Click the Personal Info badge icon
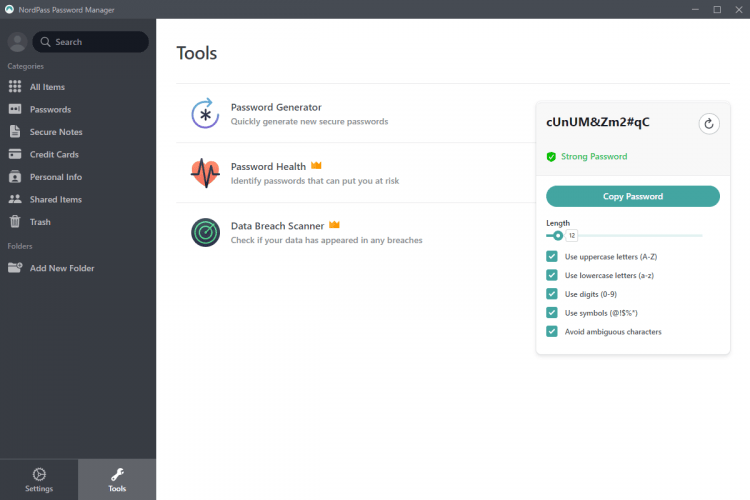The height and width of the screenshot is (500, 750). click(15, 177)
